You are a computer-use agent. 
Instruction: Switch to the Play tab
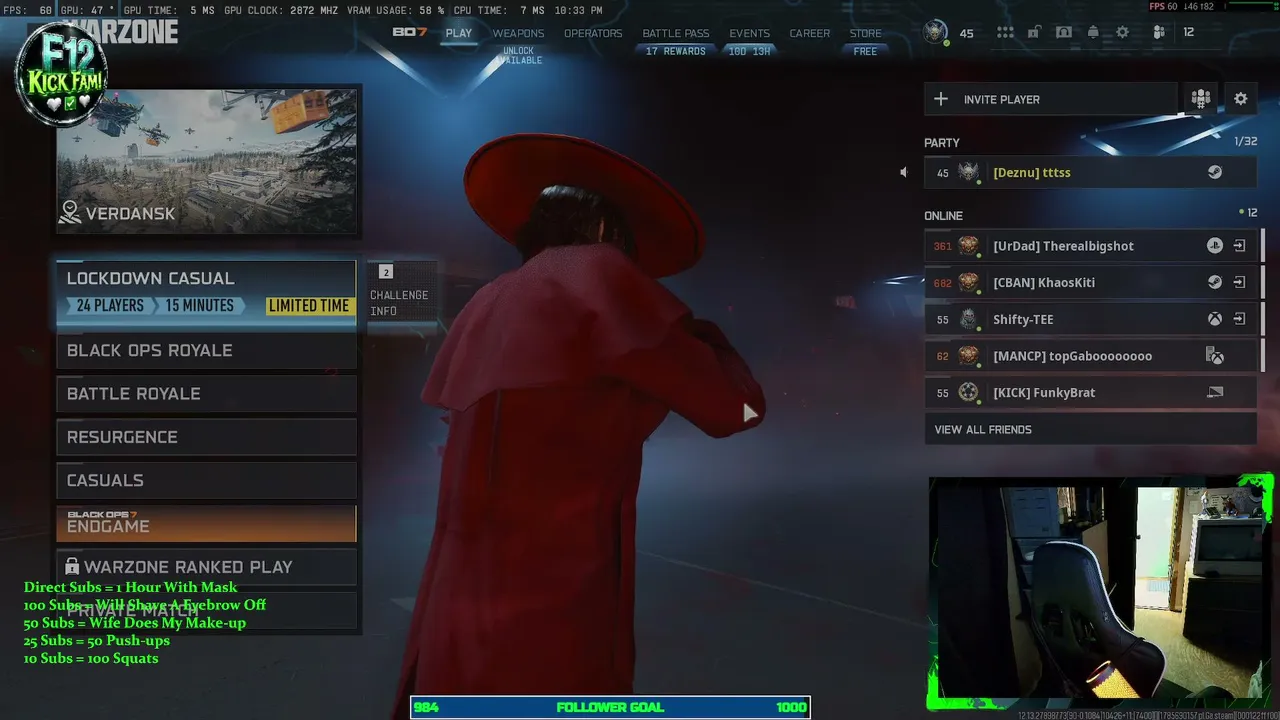click(x=459, y=33)
